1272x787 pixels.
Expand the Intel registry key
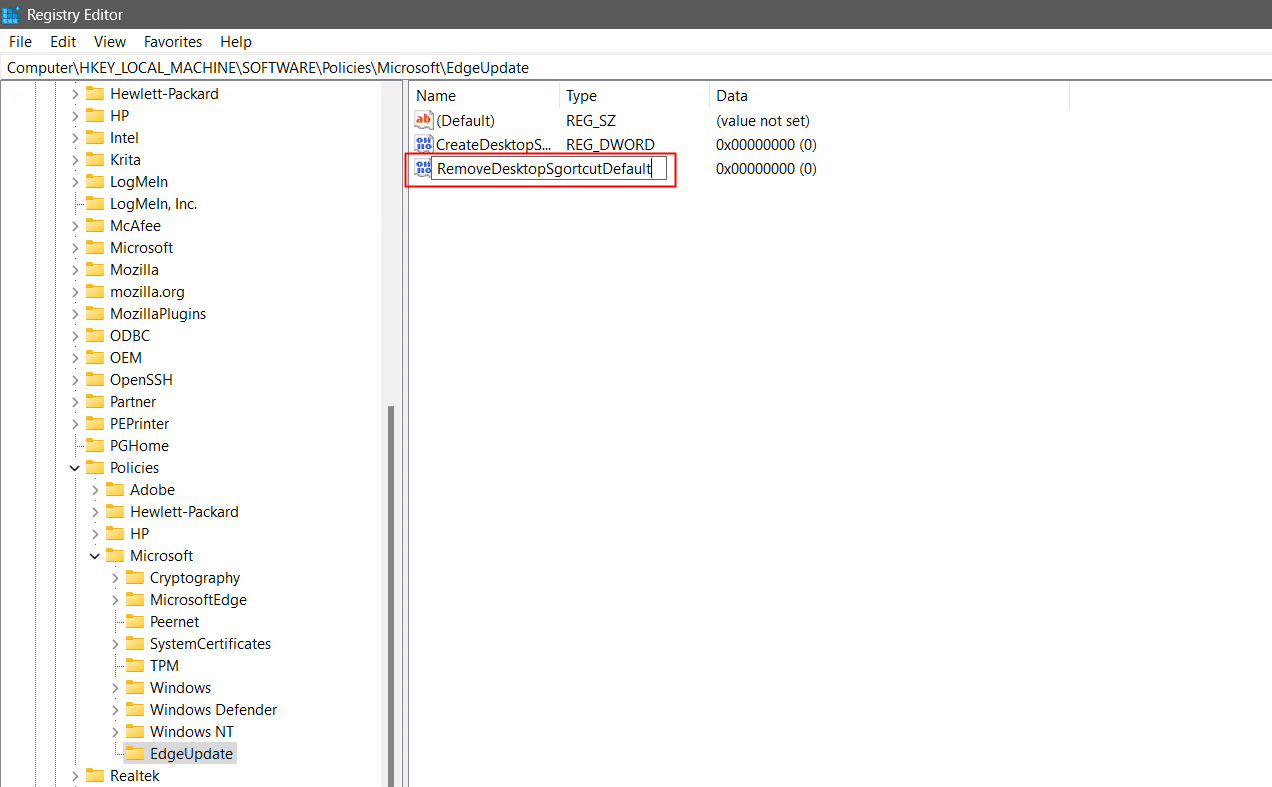point(75,137)
